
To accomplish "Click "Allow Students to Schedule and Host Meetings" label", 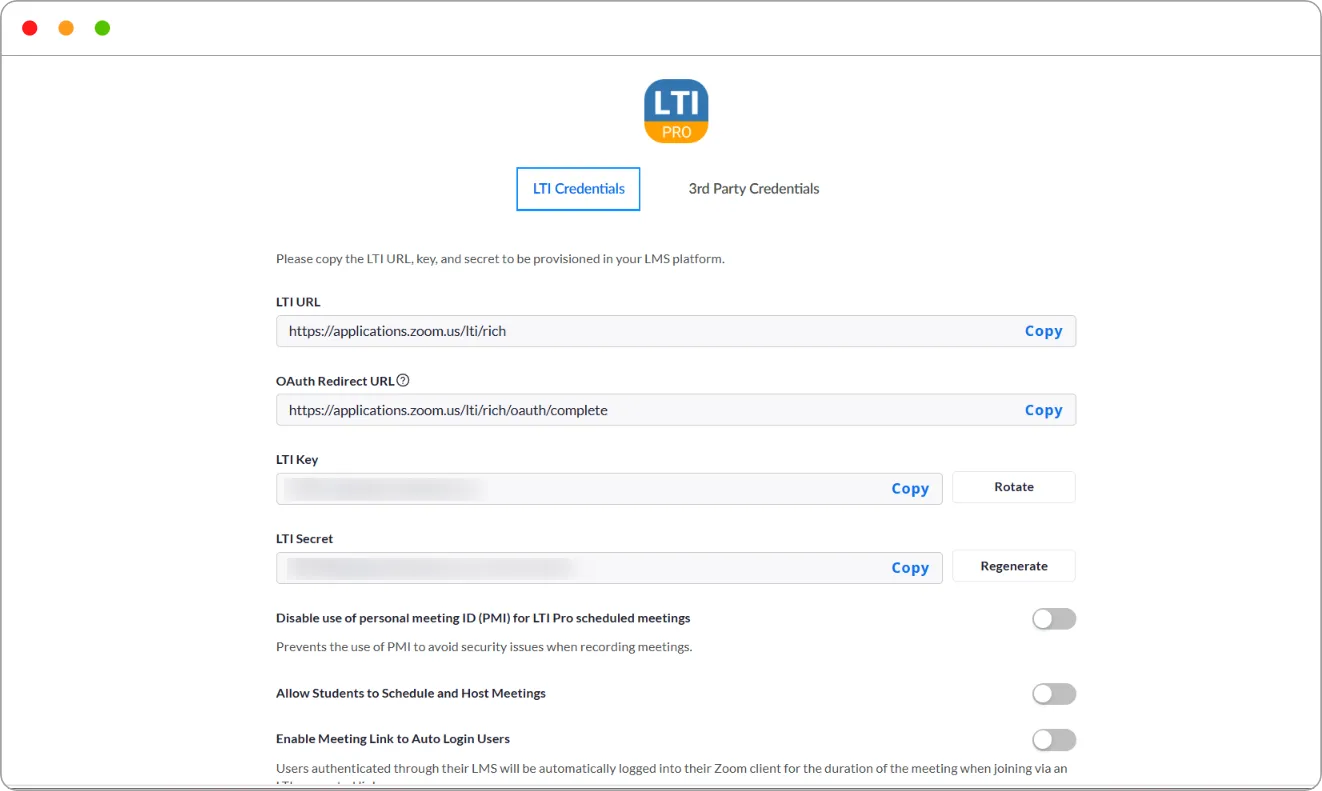I will point(411,693).
